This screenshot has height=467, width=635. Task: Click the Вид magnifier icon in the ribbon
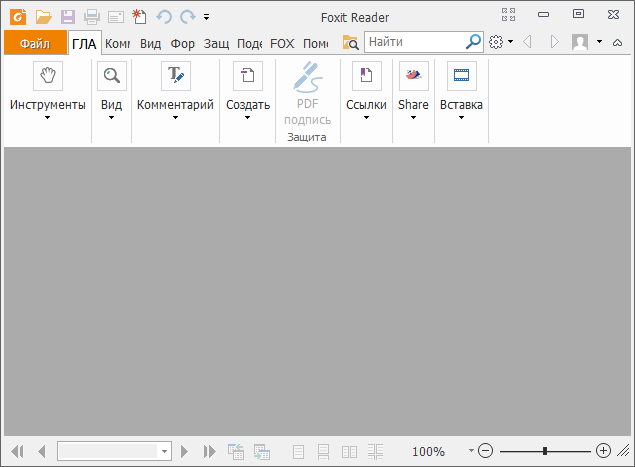(111, 76)
